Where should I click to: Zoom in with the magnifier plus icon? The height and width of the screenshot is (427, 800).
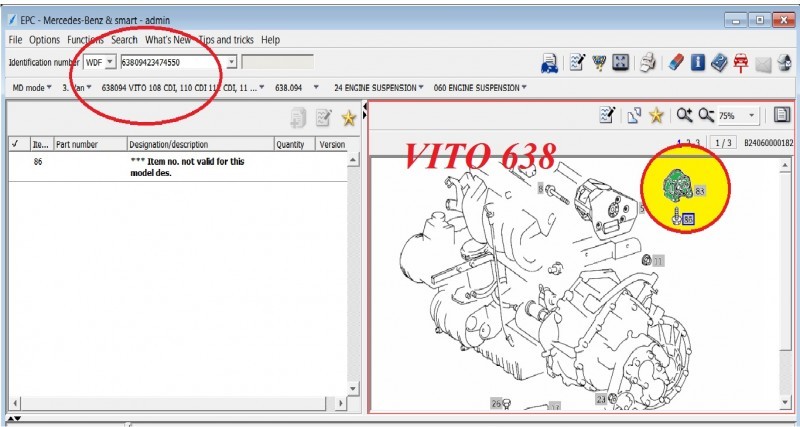684,116
